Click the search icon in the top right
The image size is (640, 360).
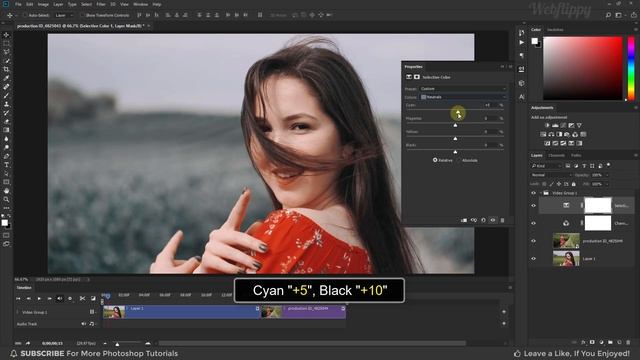(x=608, y=15)
